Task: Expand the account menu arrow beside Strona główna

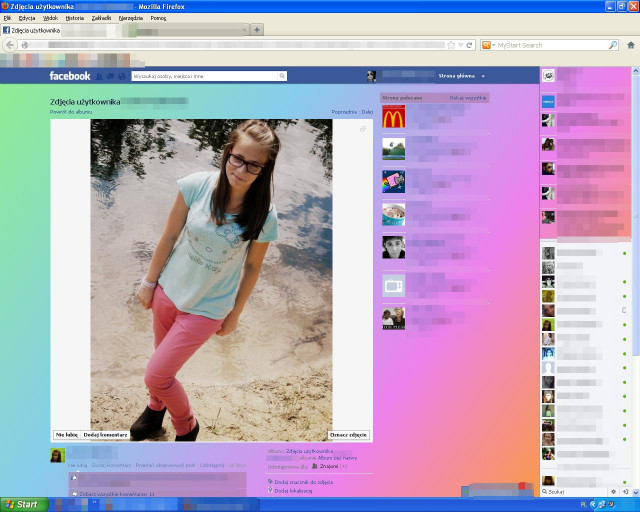Action: point(483,76)
